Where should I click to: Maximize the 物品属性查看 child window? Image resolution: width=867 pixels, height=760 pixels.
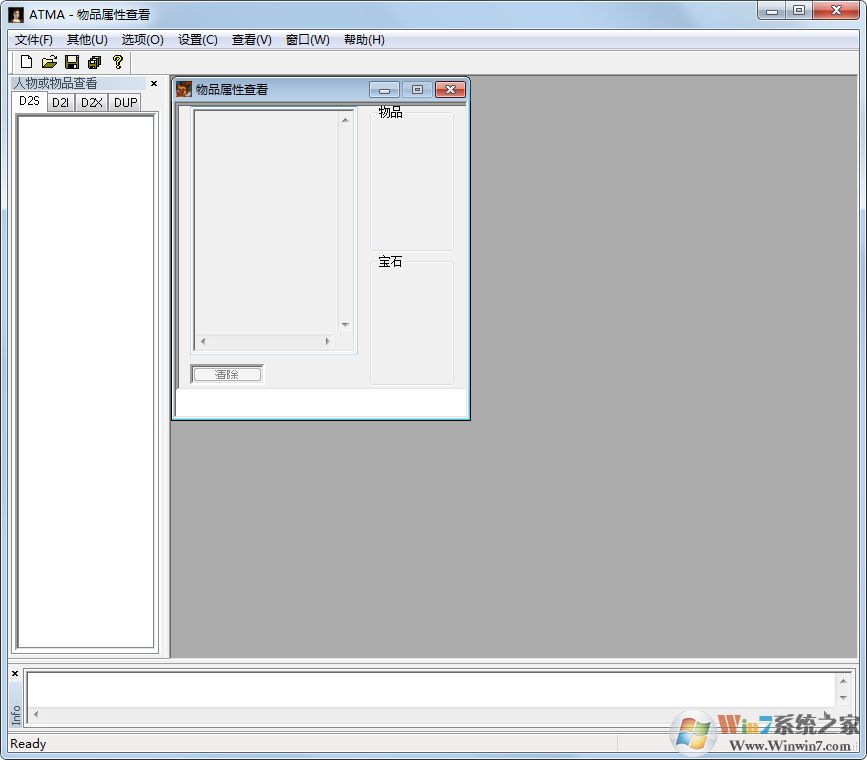click(417, 89)
